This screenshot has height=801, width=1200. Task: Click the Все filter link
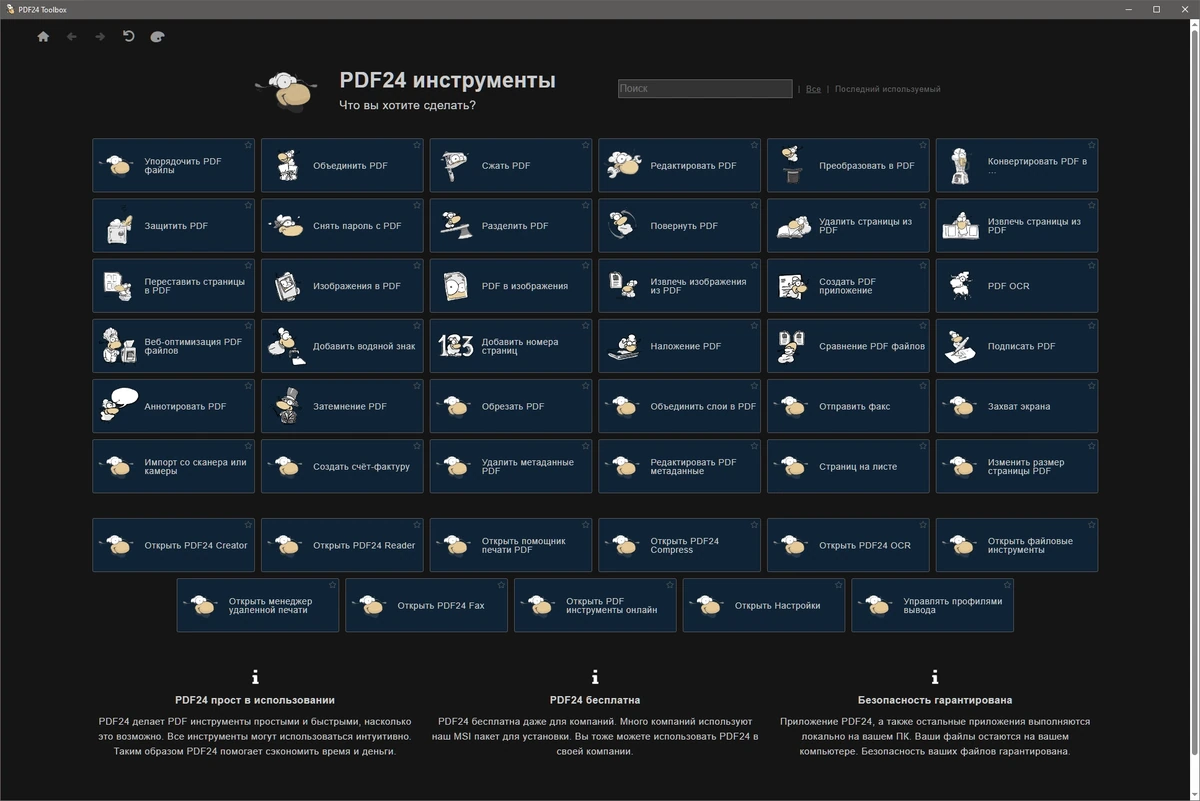click(813, 89)
